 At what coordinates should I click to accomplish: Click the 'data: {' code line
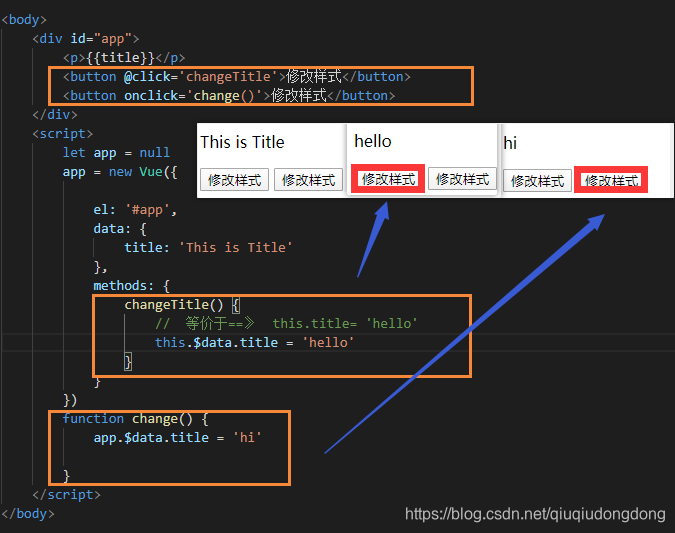120,229
